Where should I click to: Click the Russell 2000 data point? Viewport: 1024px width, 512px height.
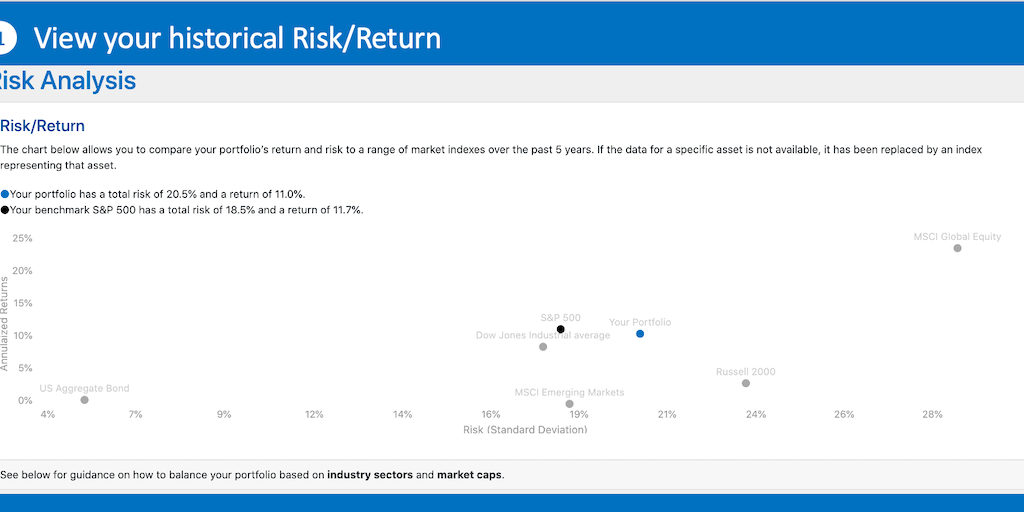[x=746, y=383]
